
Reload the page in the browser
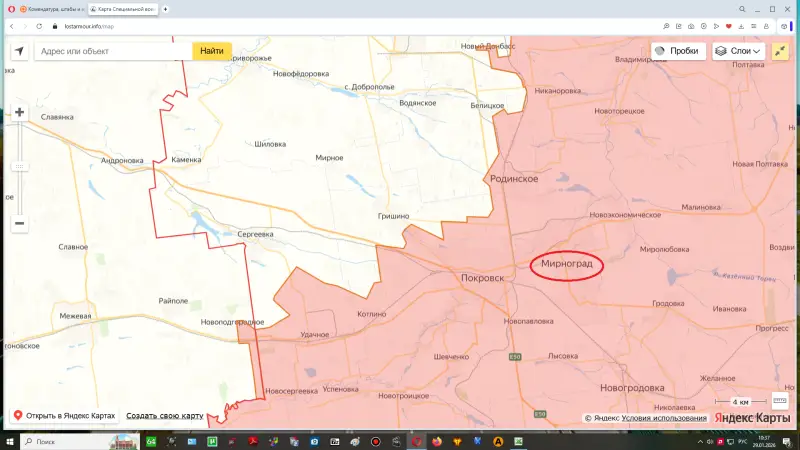[x=38, y=25]
